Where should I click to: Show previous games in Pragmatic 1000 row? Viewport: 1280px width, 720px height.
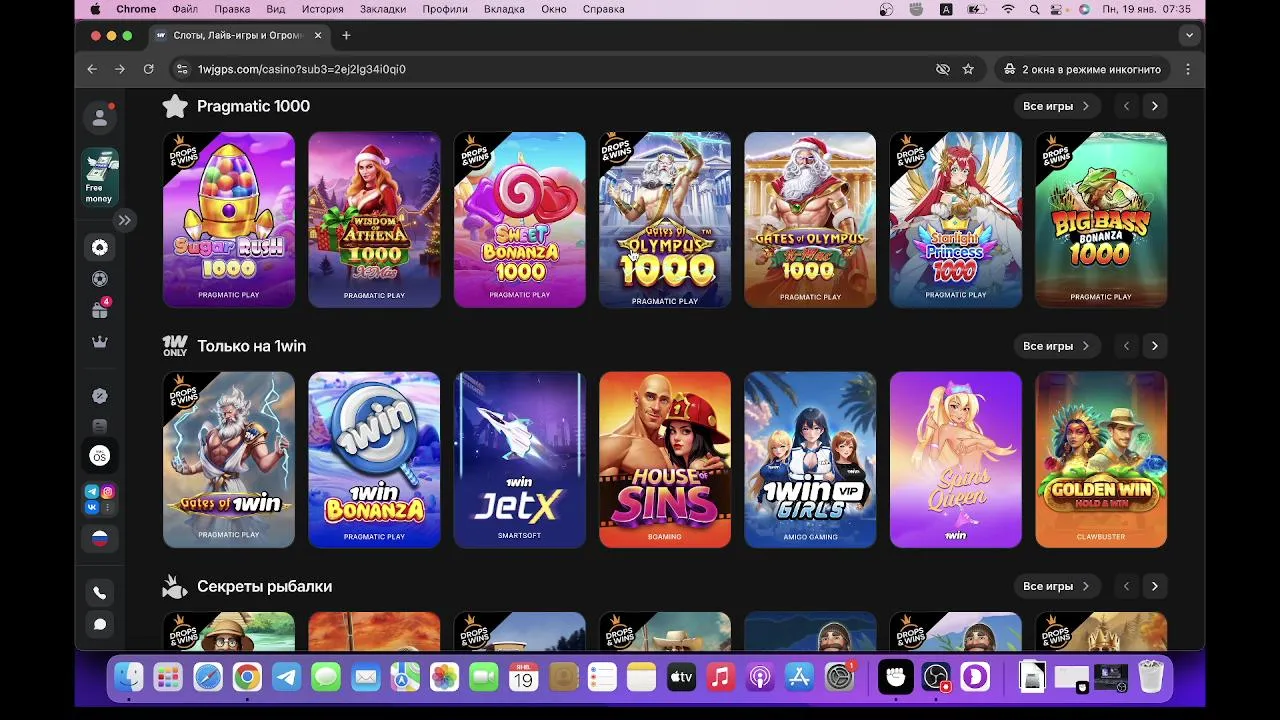click(1126, 106)
